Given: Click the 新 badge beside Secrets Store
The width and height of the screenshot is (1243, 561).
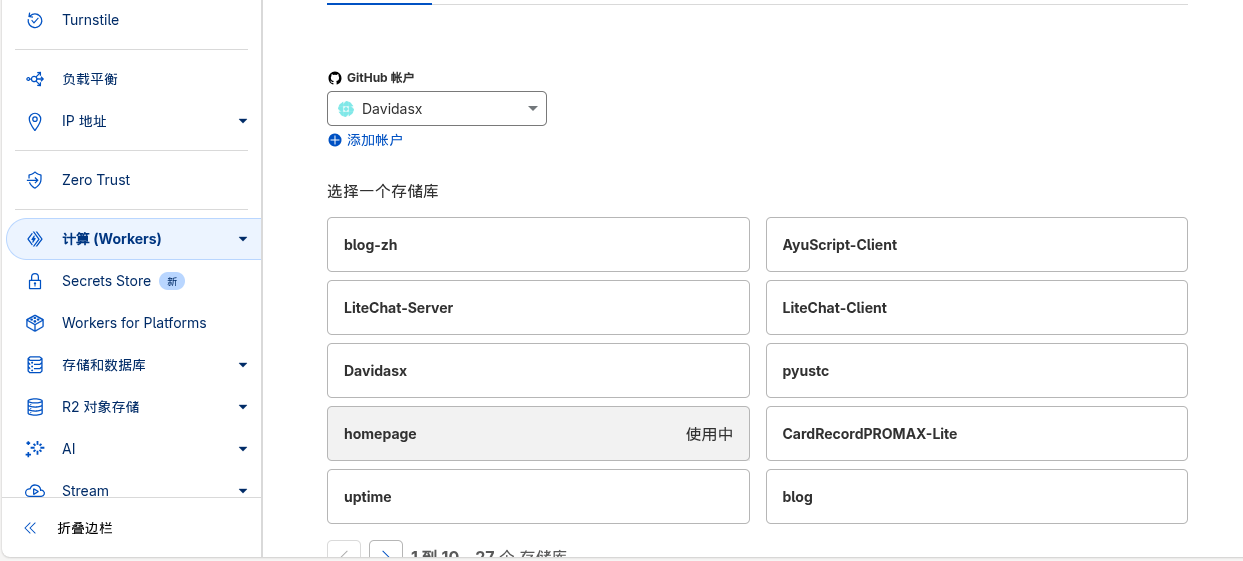Looking at the screenshot, I should pyautogui.click(x=172, y=282).
